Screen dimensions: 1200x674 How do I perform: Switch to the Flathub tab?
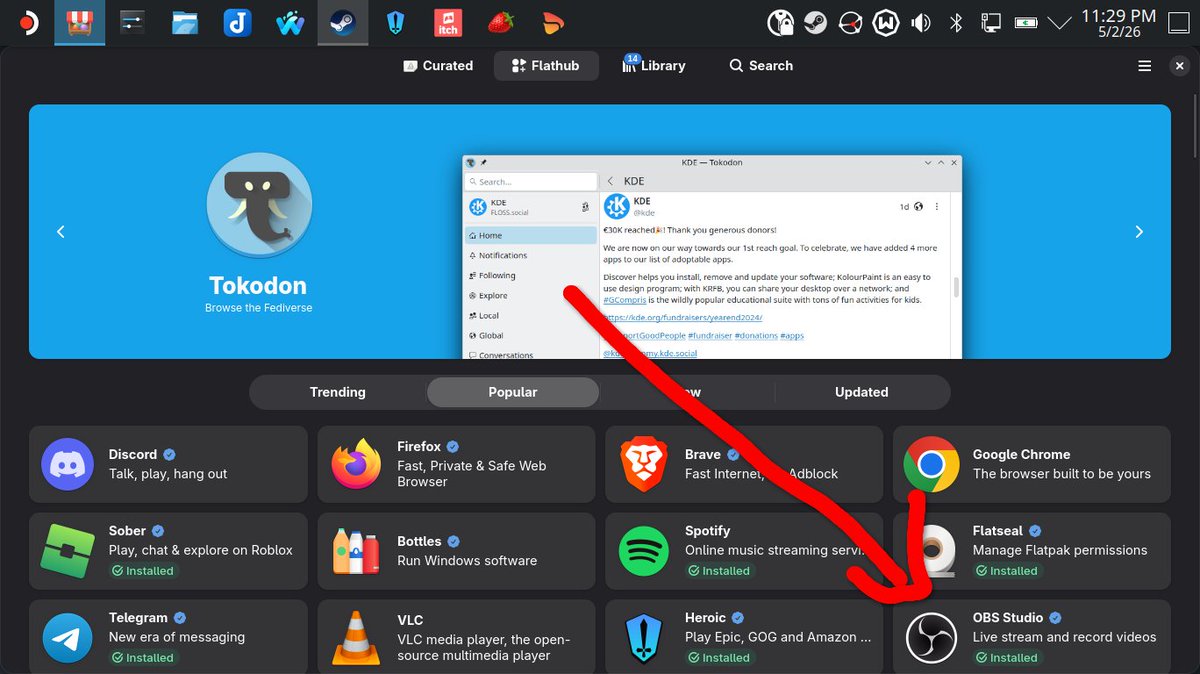click(545, 66)
